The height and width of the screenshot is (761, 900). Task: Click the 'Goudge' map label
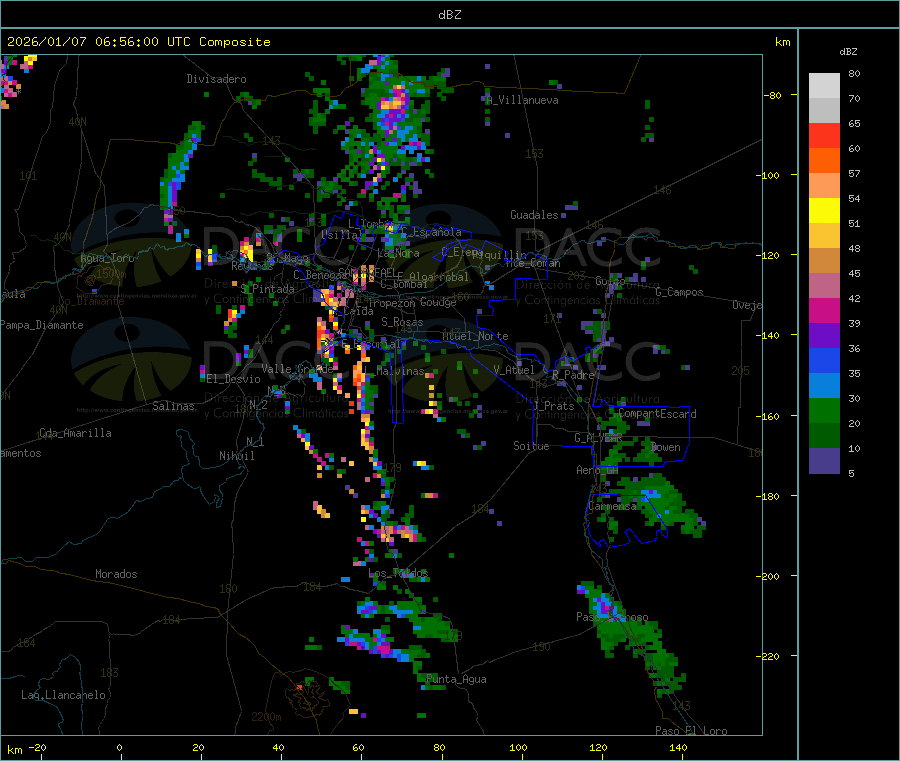[x=438, y=302]
